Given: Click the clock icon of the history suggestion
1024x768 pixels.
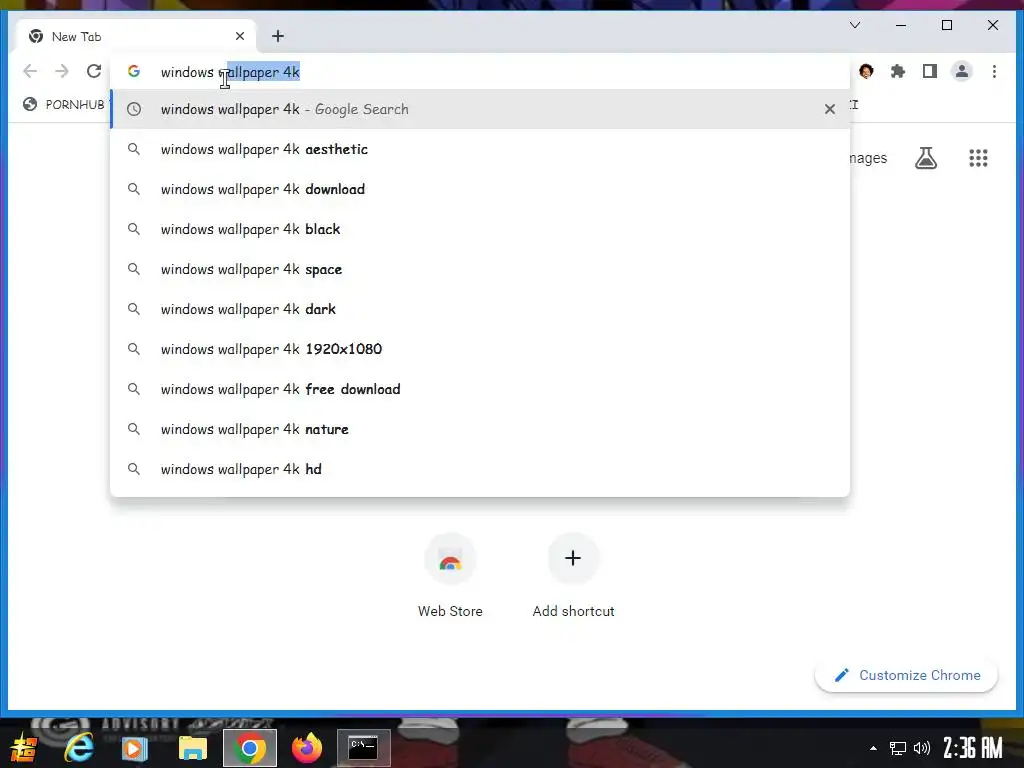Looking at the screenshot, I should coord(134,109).
